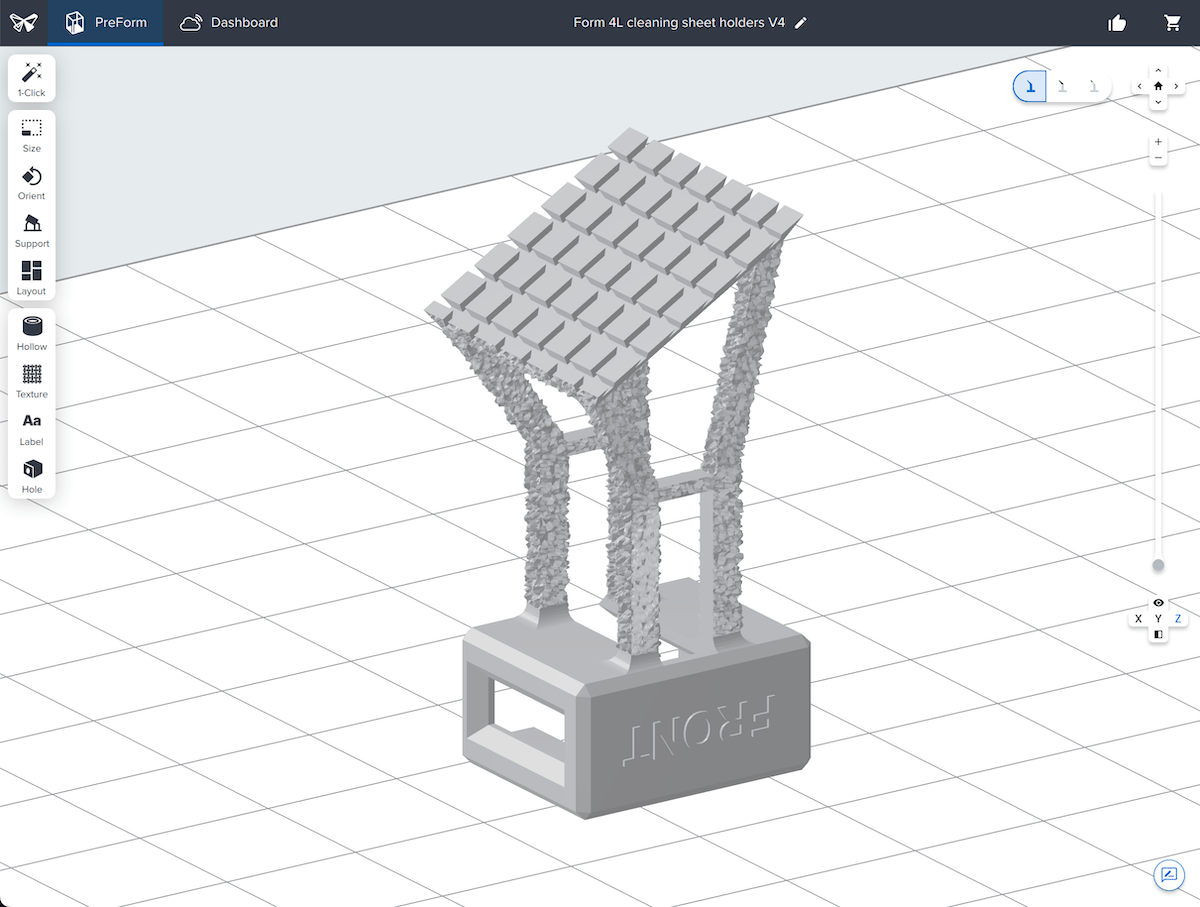Select the Z axis view
The width and height of the screenshot is (1200, 907).
[1178, 619]
